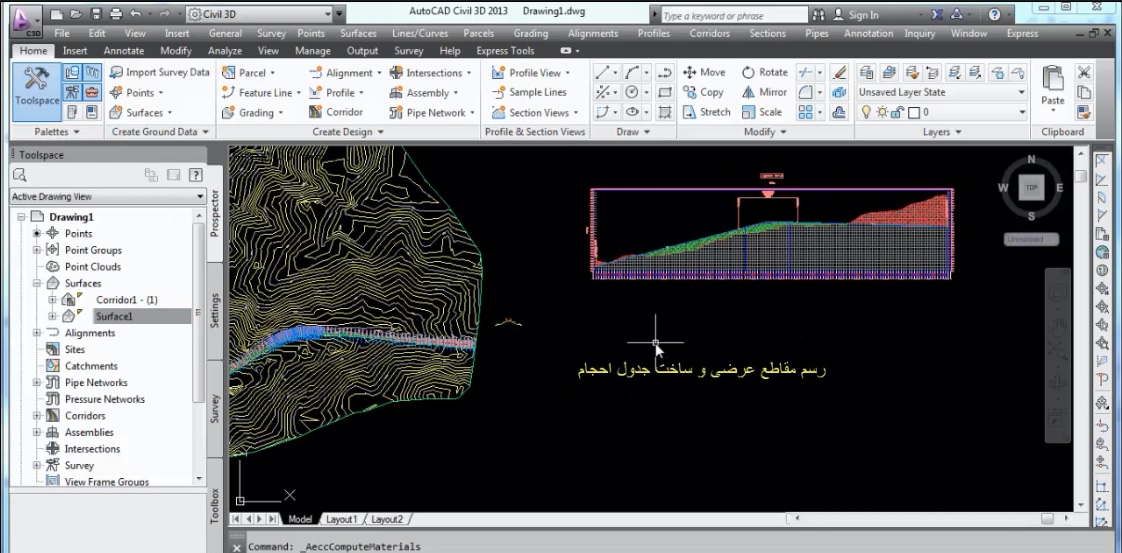The height and width of the screenshot is (553, 1122).
Task: Expand the Point Groups tree node
Action: pyautogui.click(x=36, y=250)
